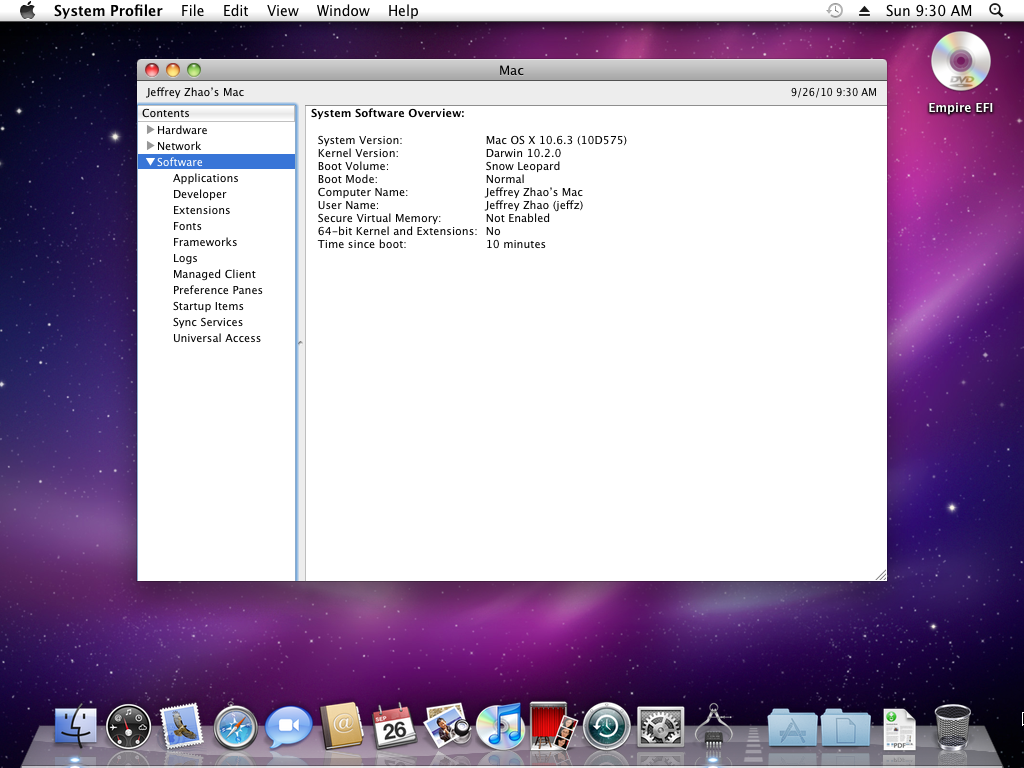Open the Documents folder stack in the Dock
Image resolution: width=1024 pixels, height=768 pixels.
pos(845,727)
